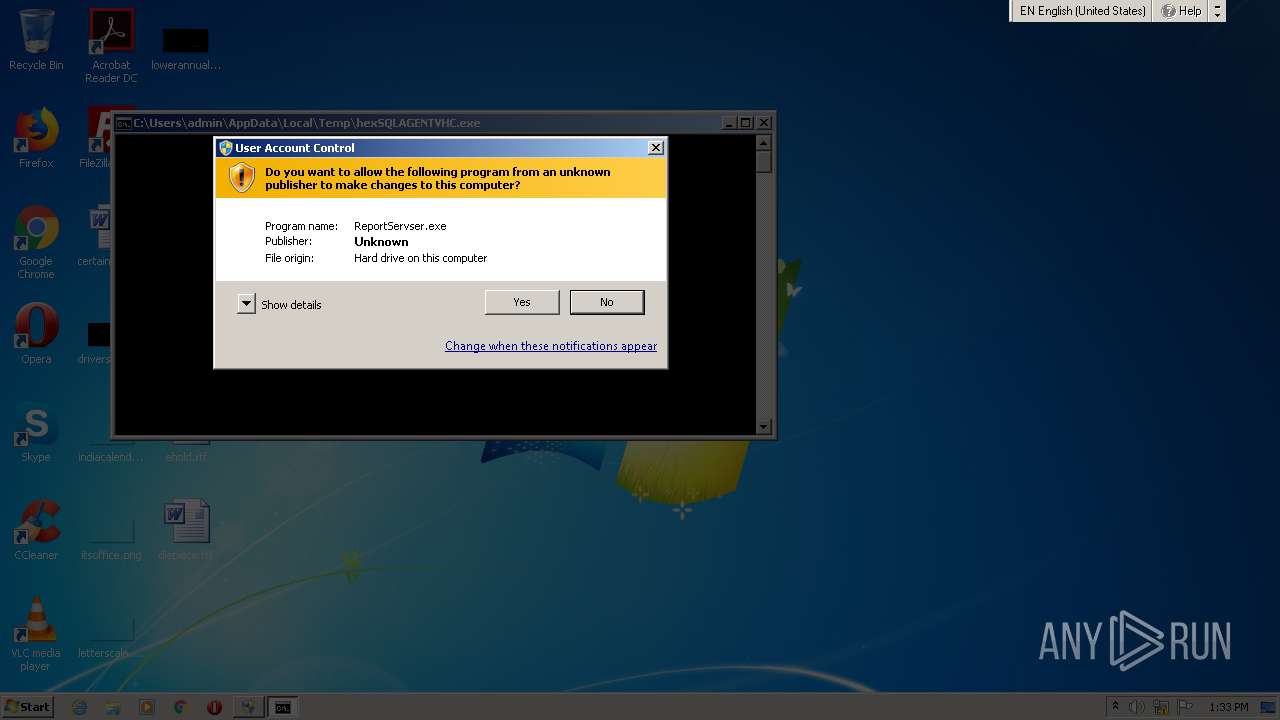Open the Recycle Bin desktop icon
Viewport: 1280px width, 720px height.
coord(36,40)
